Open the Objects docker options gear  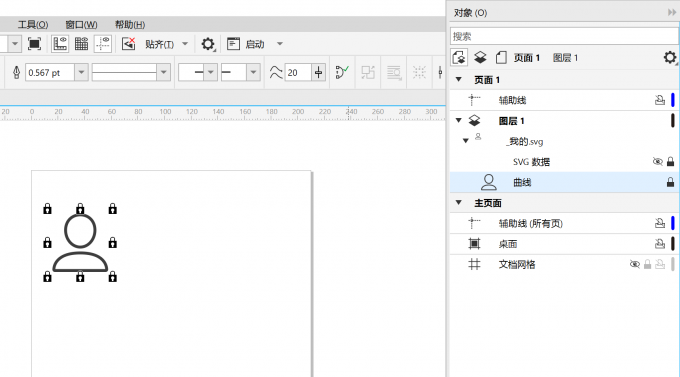670,57
